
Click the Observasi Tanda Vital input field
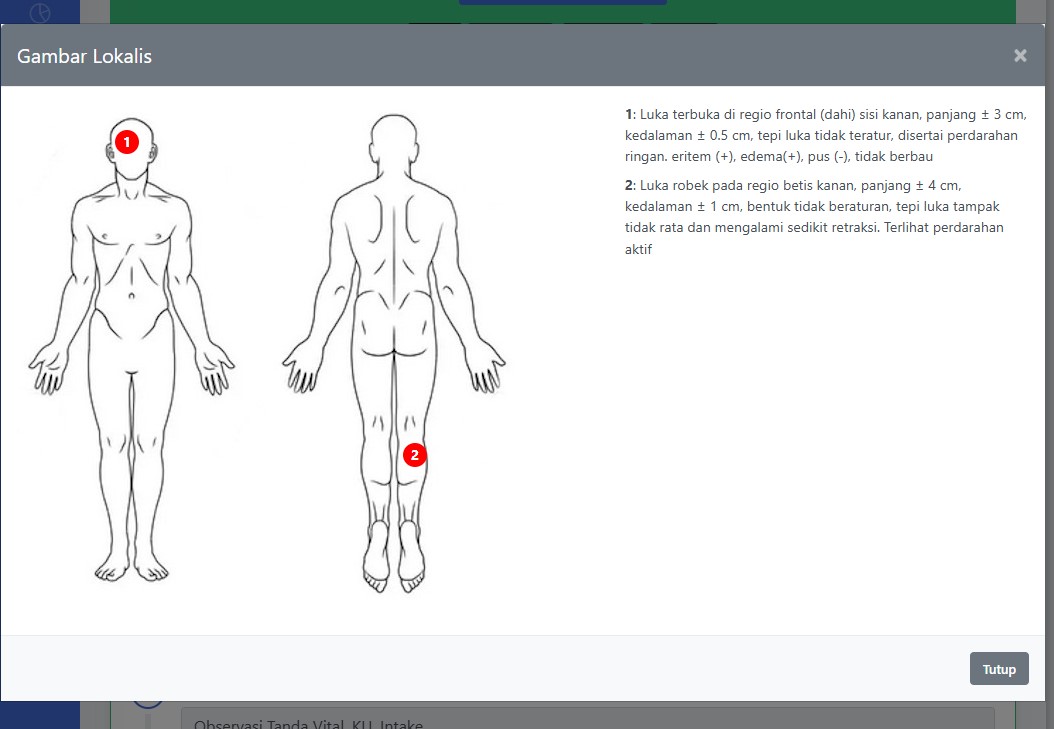(x=587, y=718)
